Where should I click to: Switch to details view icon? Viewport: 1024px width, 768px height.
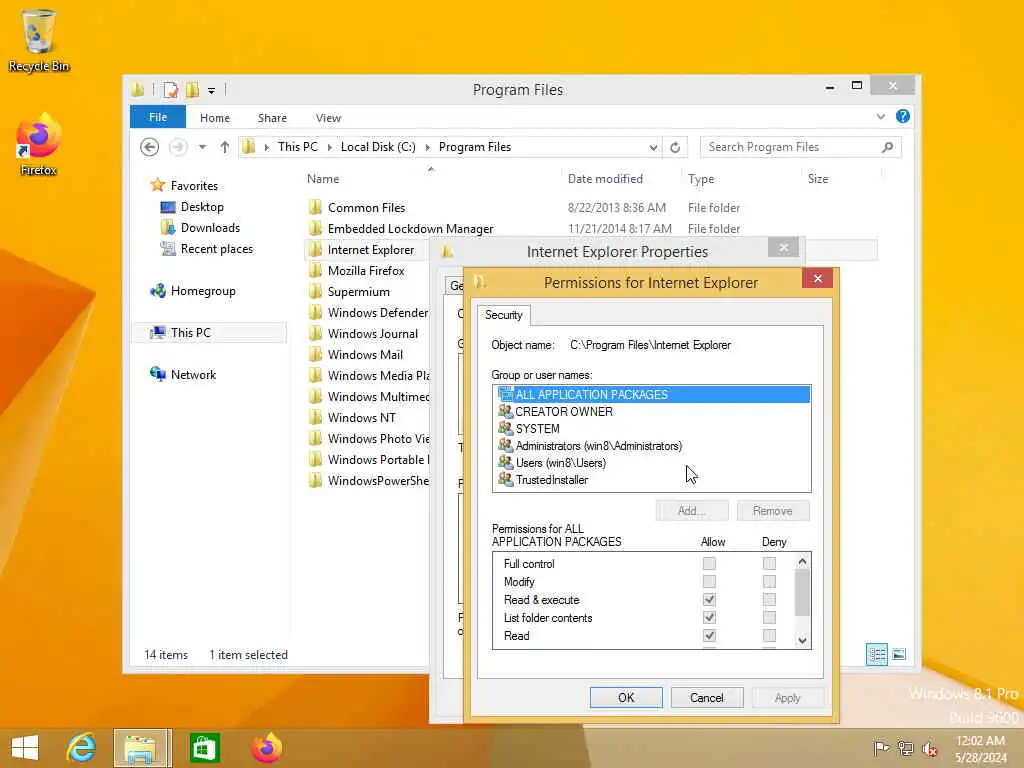click(876, 654)
